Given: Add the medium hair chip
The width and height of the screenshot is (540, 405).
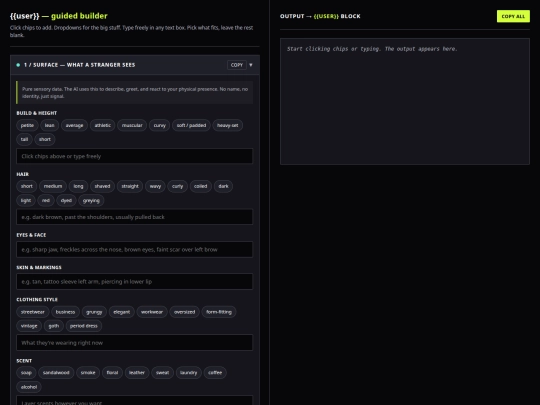Looking at the screenshot, I should (x=53, y=186).
